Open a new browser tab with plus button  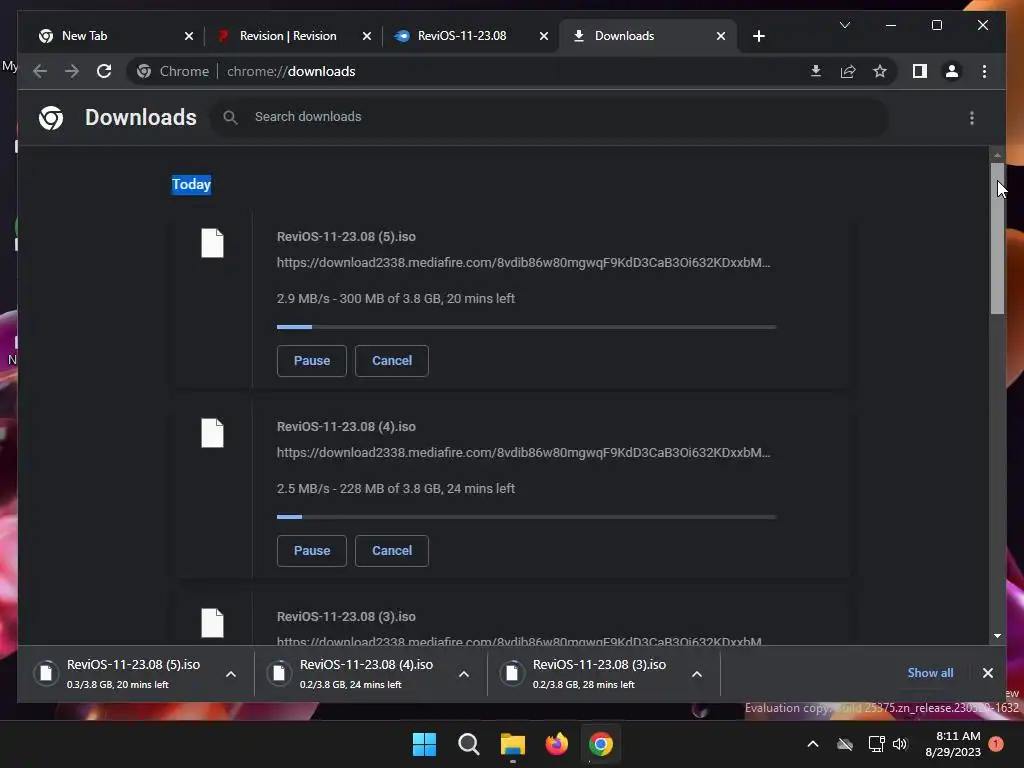[758, 36]
